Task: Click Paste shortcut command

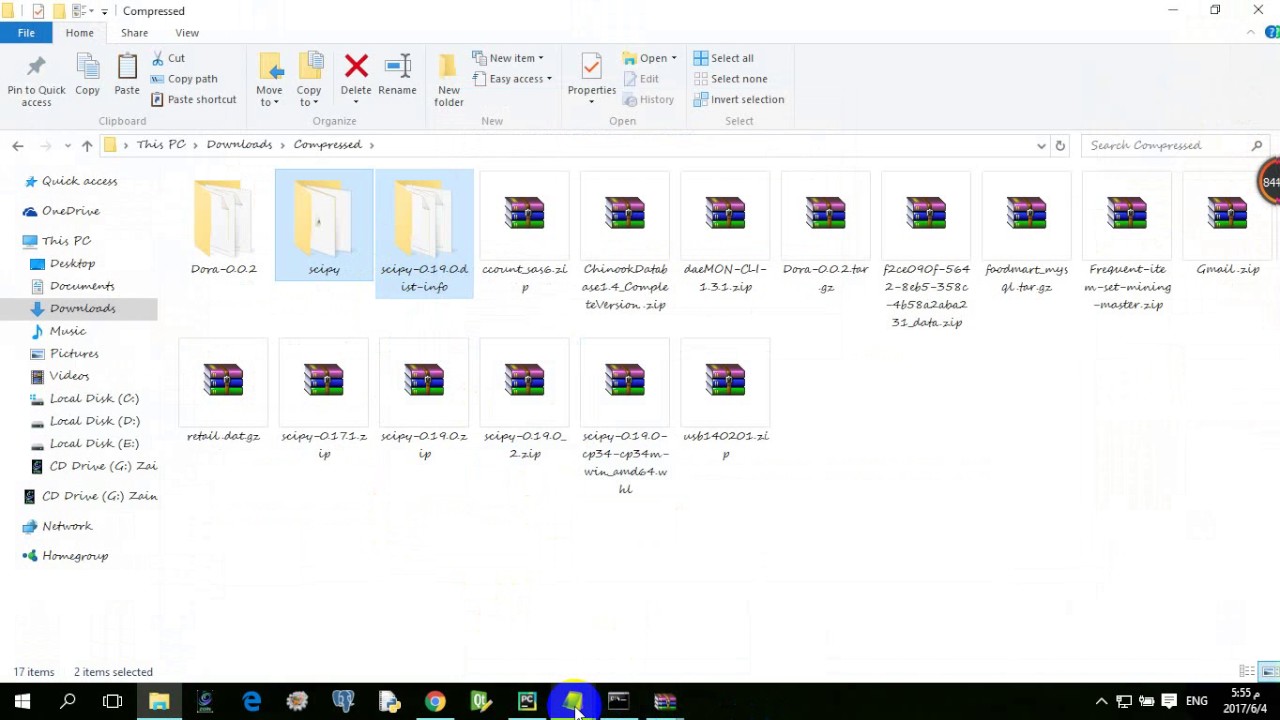Action: 194,99
